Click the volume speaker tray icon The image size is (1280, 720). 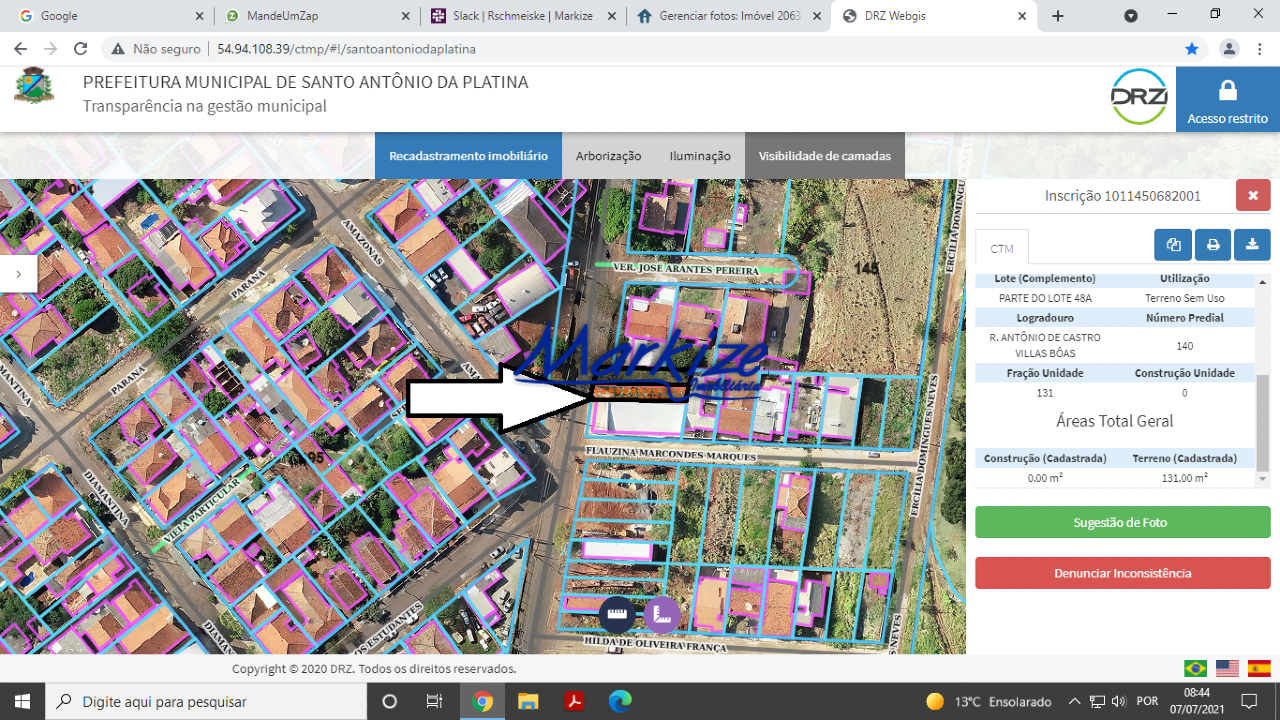click(1119, 701)
